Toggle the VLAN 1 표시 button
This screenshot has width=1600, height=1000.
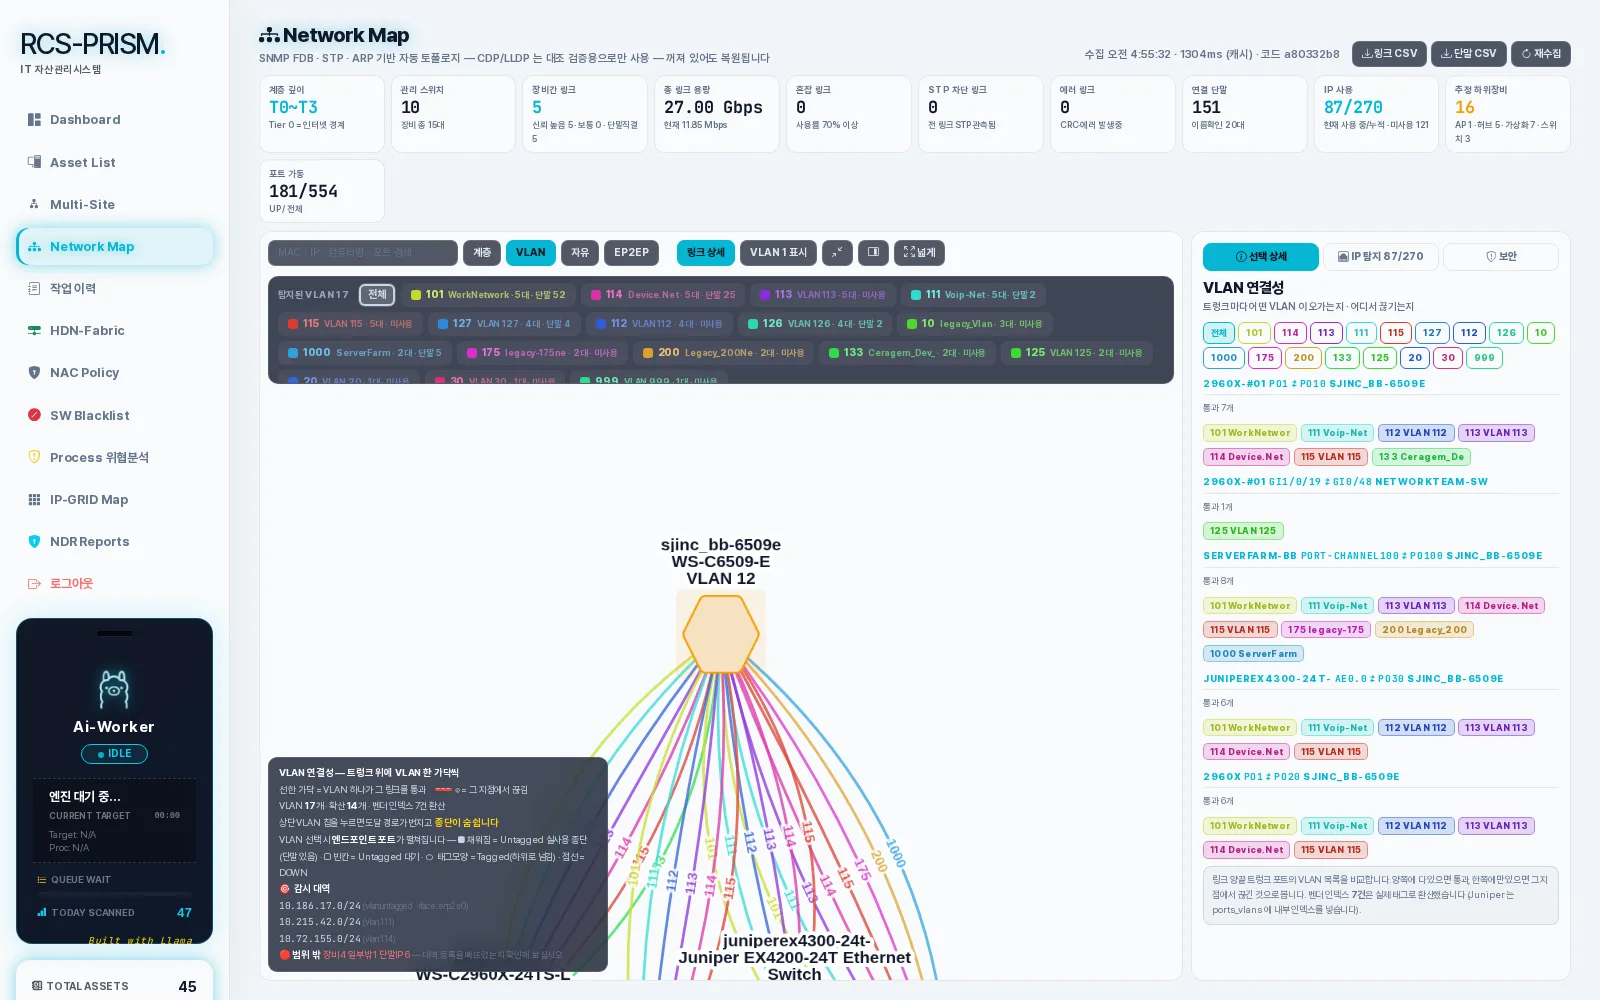778,253
